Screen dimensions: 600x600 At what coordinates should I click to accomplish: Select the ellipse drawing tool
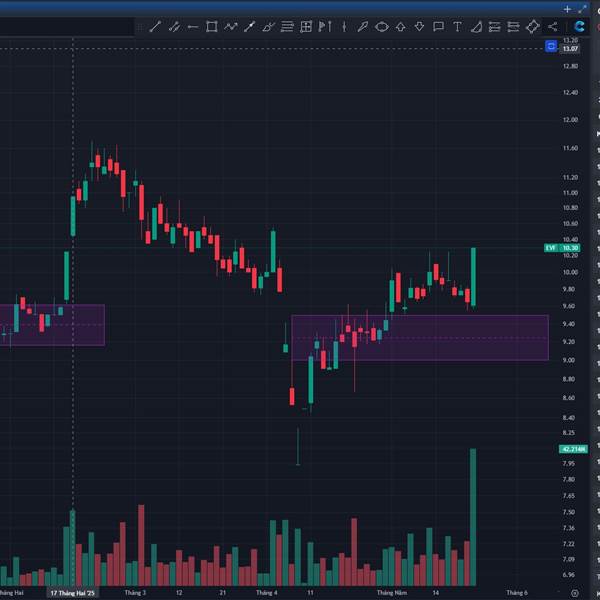(382, 27)
